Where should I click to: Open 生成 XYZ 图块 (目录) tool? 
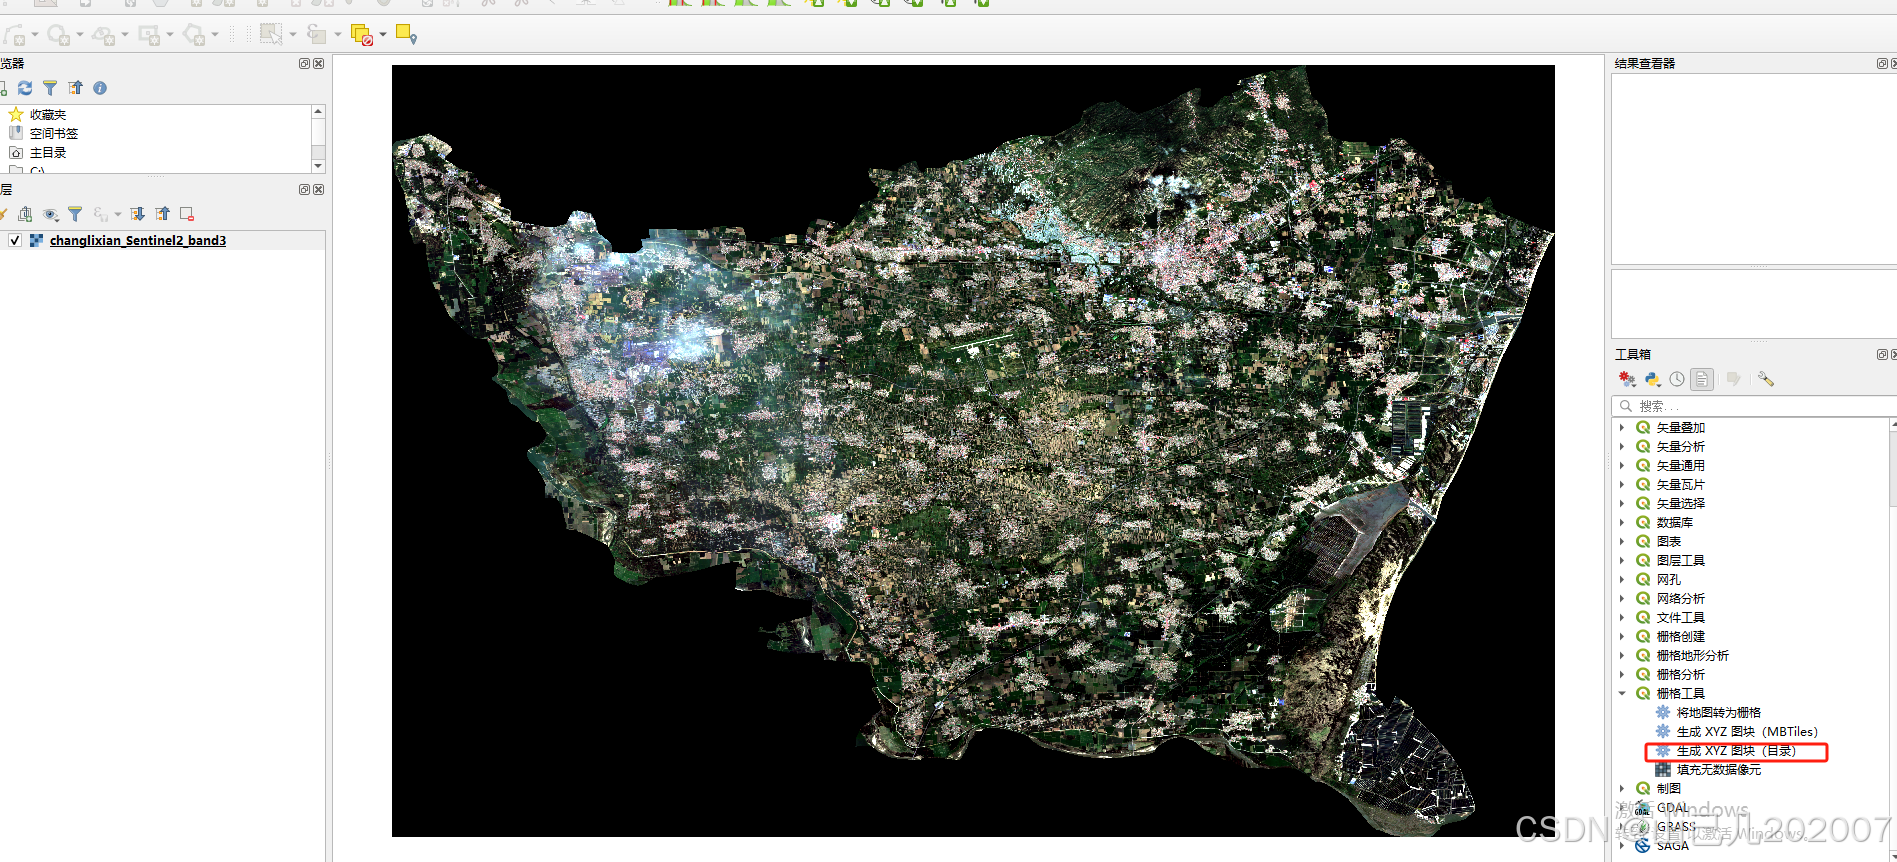1736,750
